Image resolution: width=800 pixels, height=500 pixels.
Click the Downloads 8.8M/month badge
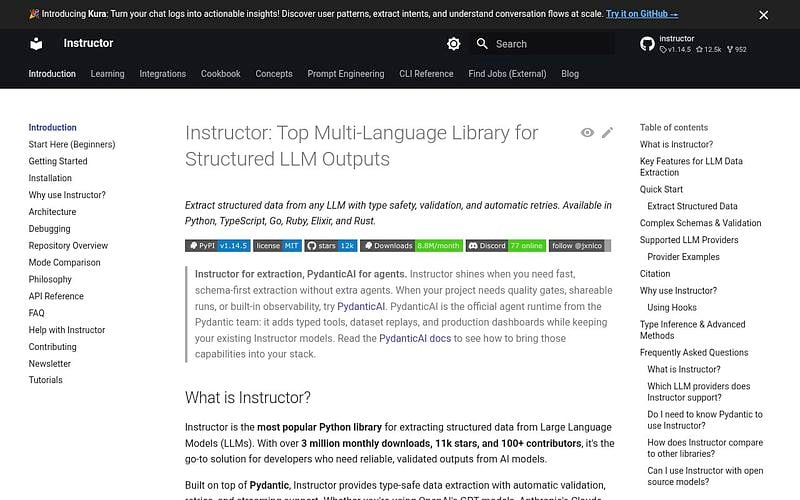point(412,246)
